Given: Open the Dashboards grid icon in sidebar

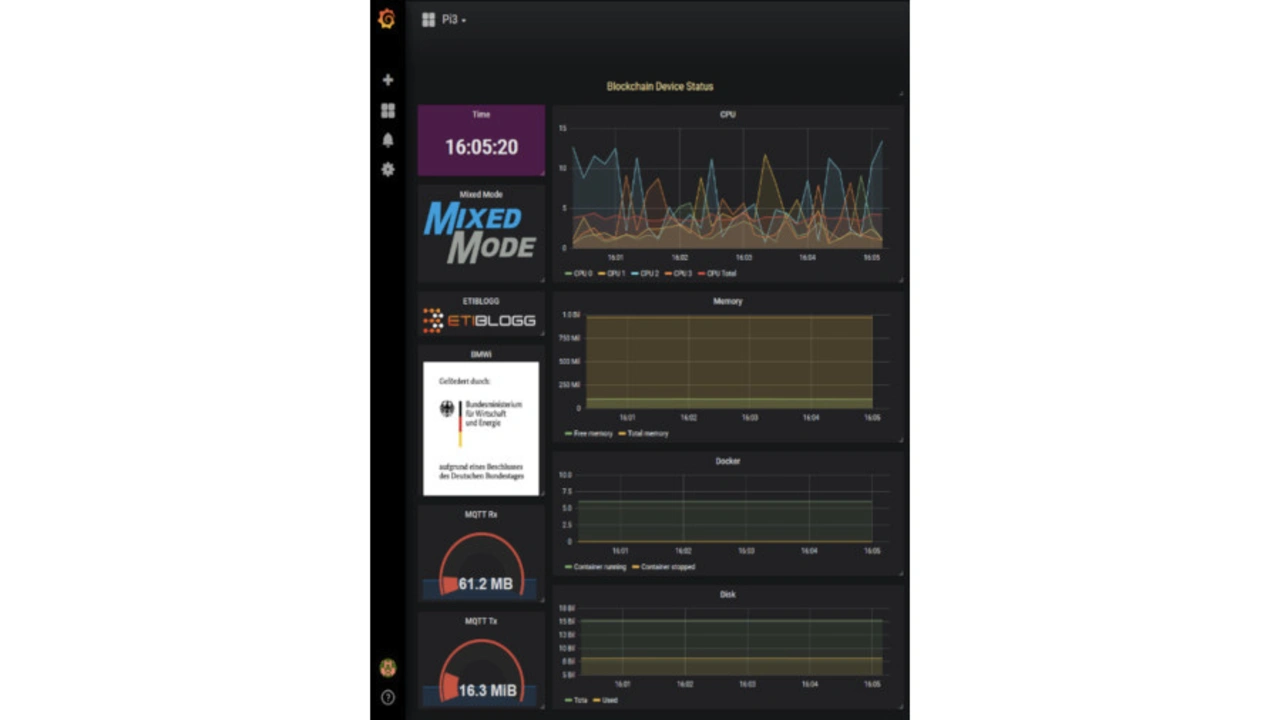Looking at the screenshot, I should point(388,110).
